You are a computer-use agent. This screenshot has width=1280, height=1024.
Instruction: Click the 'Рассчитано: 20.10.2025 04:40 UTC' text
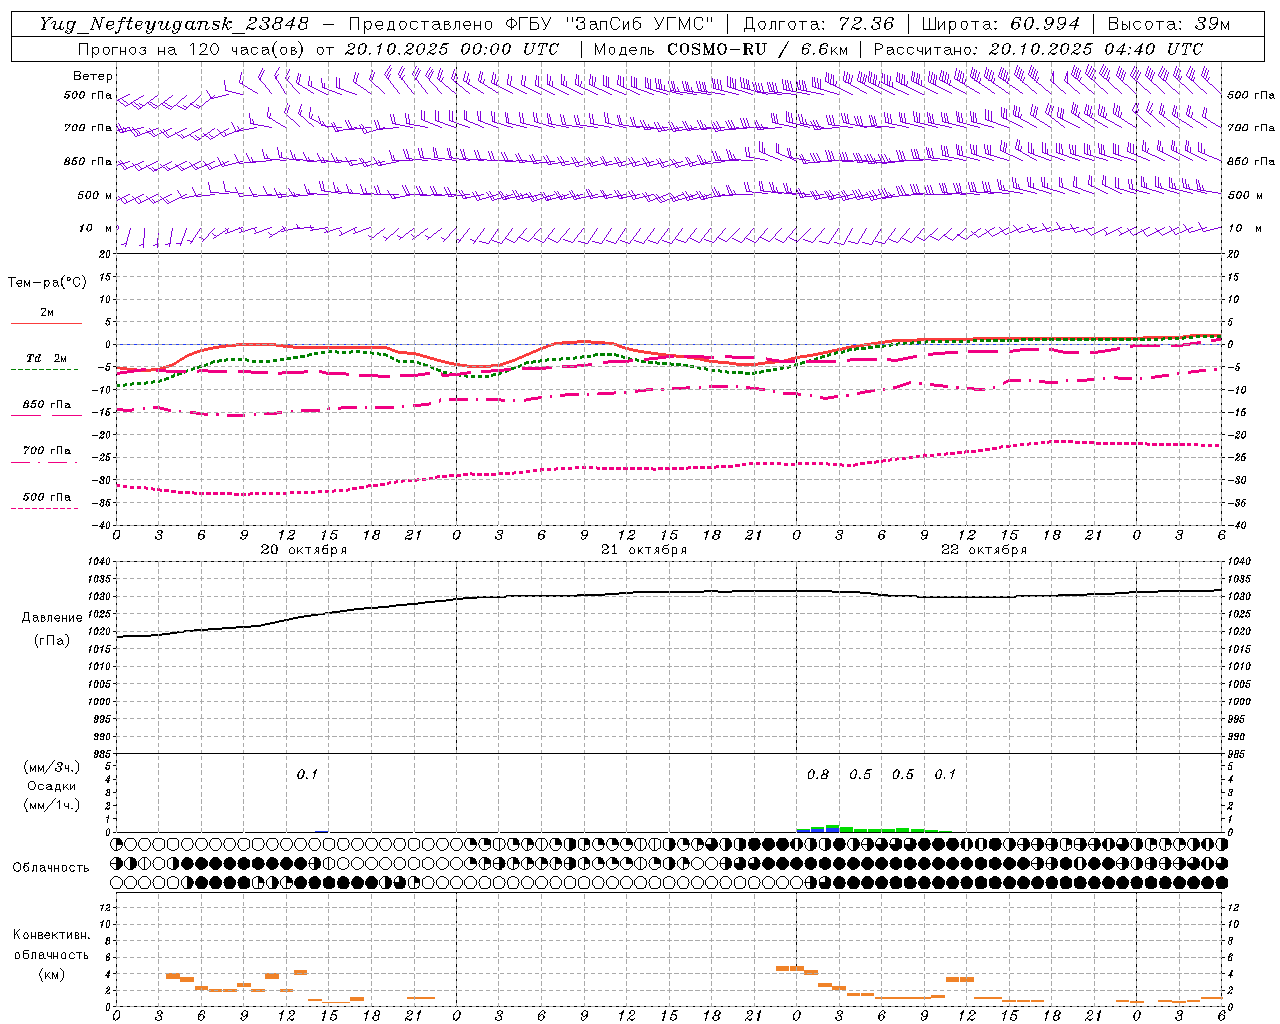coord(1038,49)
